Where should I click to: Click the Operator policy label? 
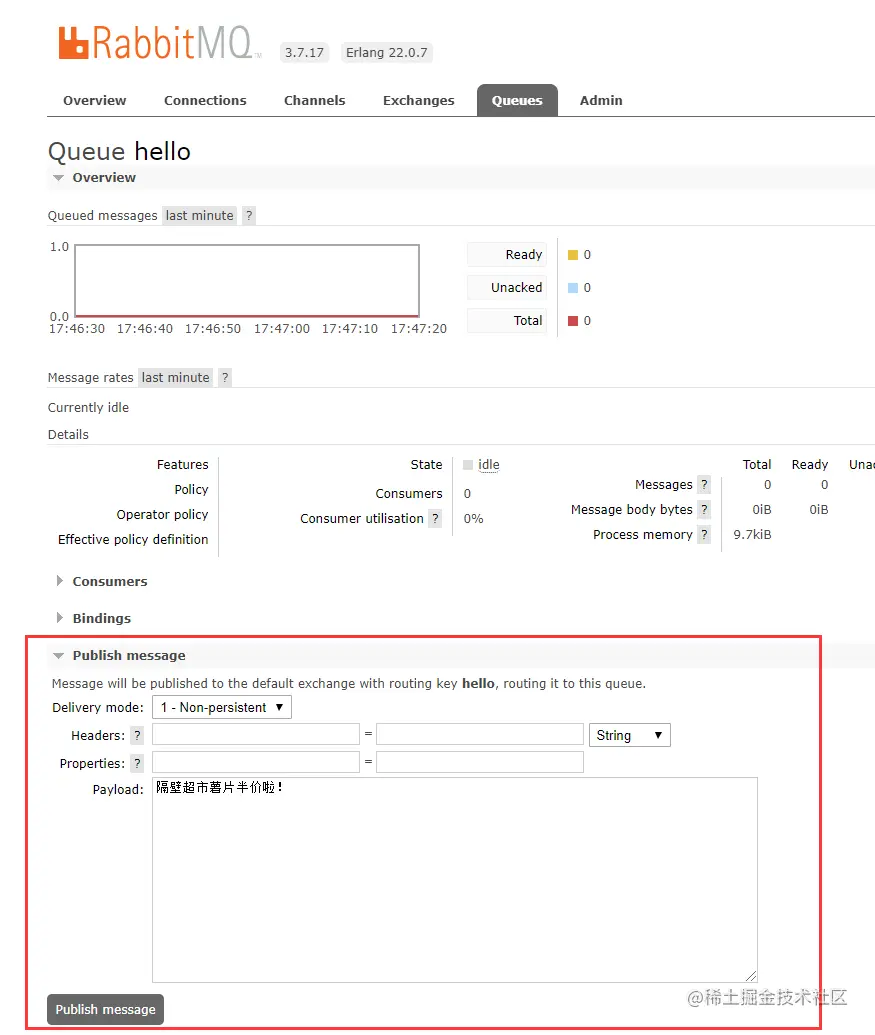tap(162, 515)
